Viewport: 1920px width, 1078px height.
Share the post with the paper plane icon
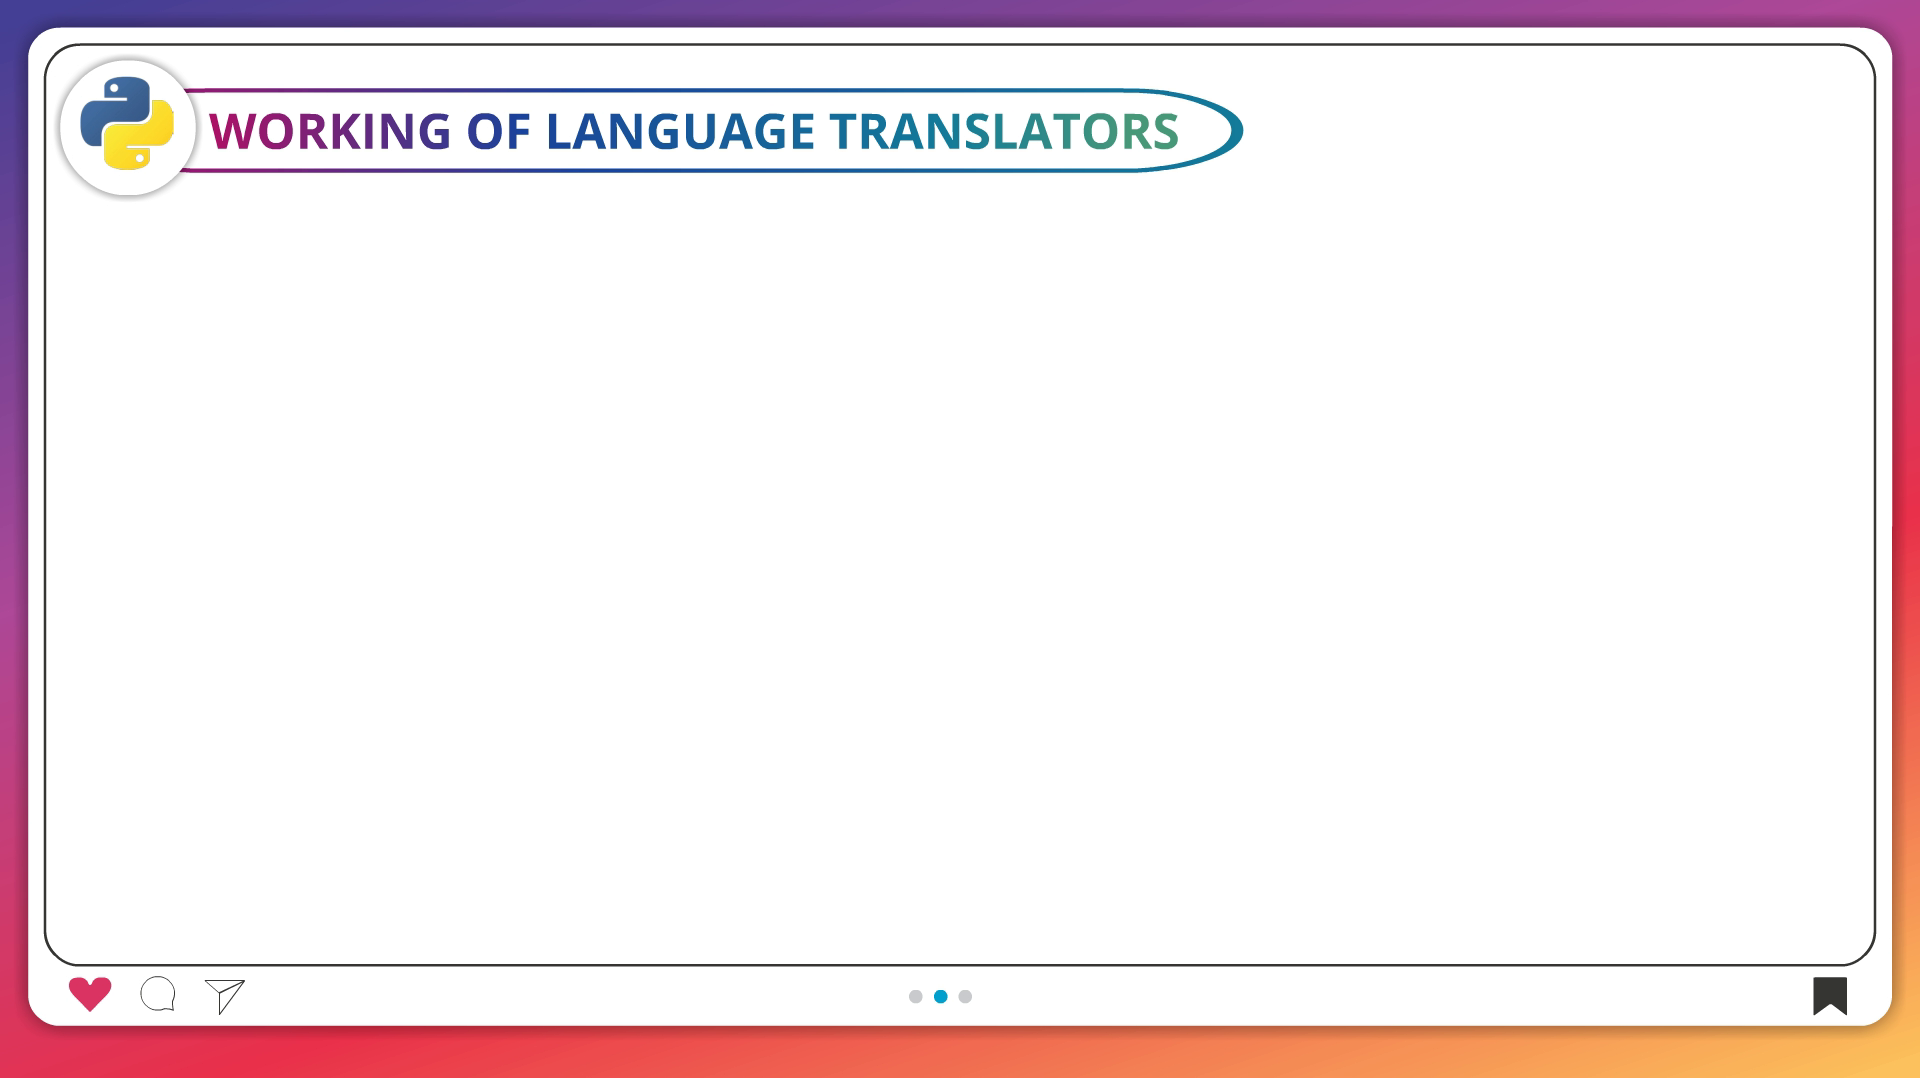tap(225, 995)
